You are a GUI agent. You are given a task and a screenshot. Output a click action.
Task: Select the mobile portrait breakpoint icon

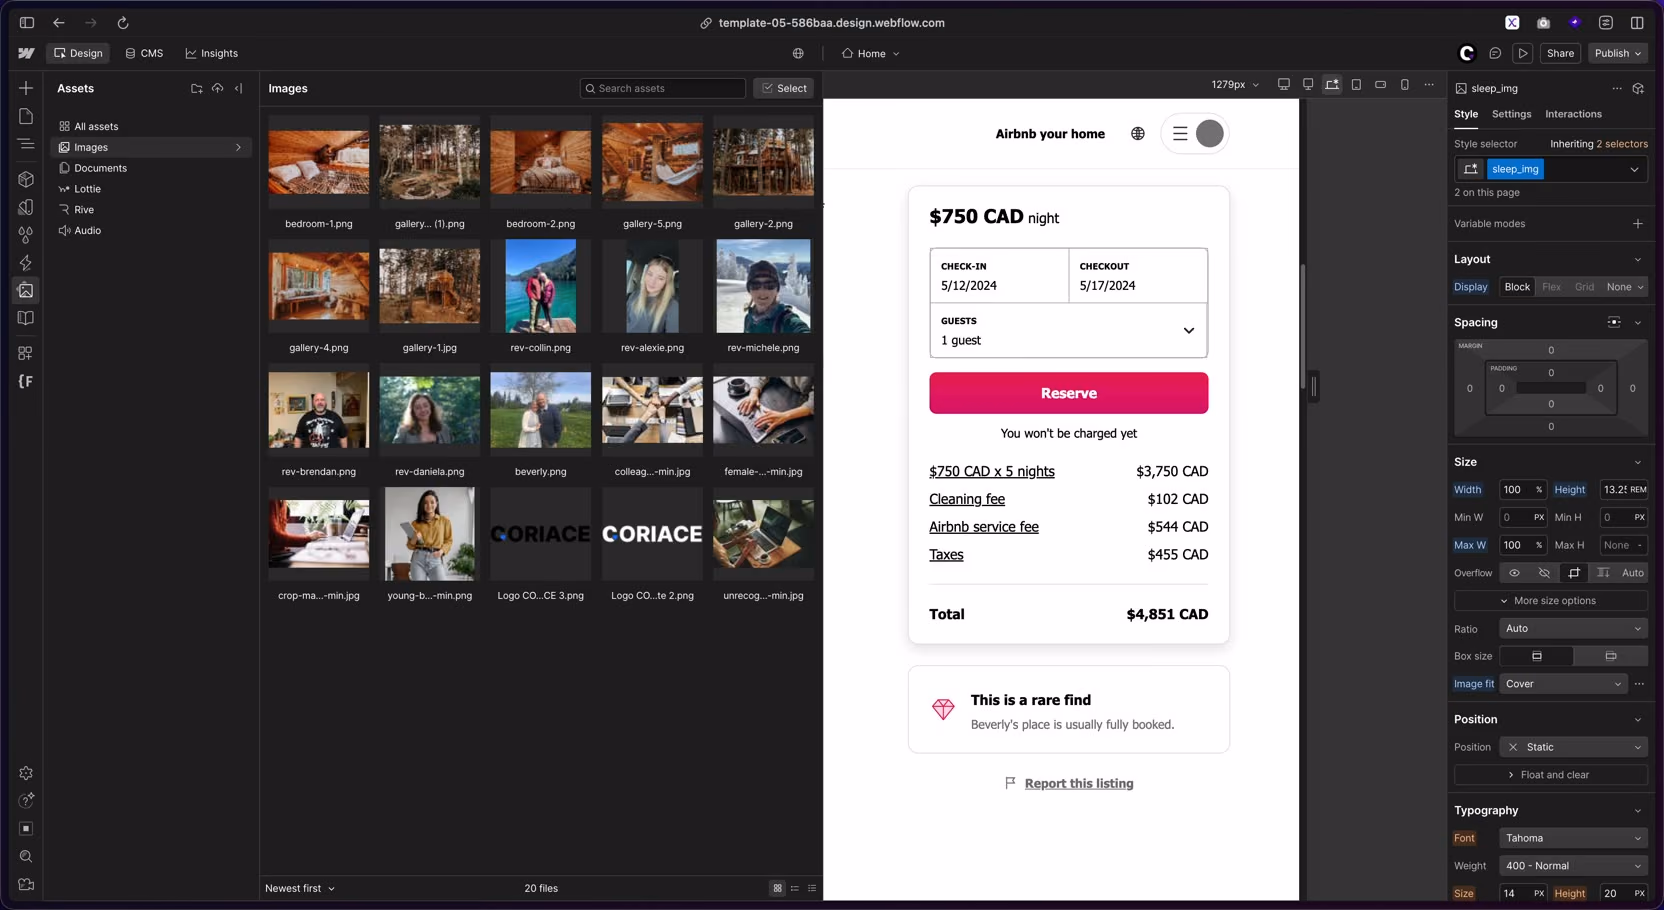tap(1405, 85)
